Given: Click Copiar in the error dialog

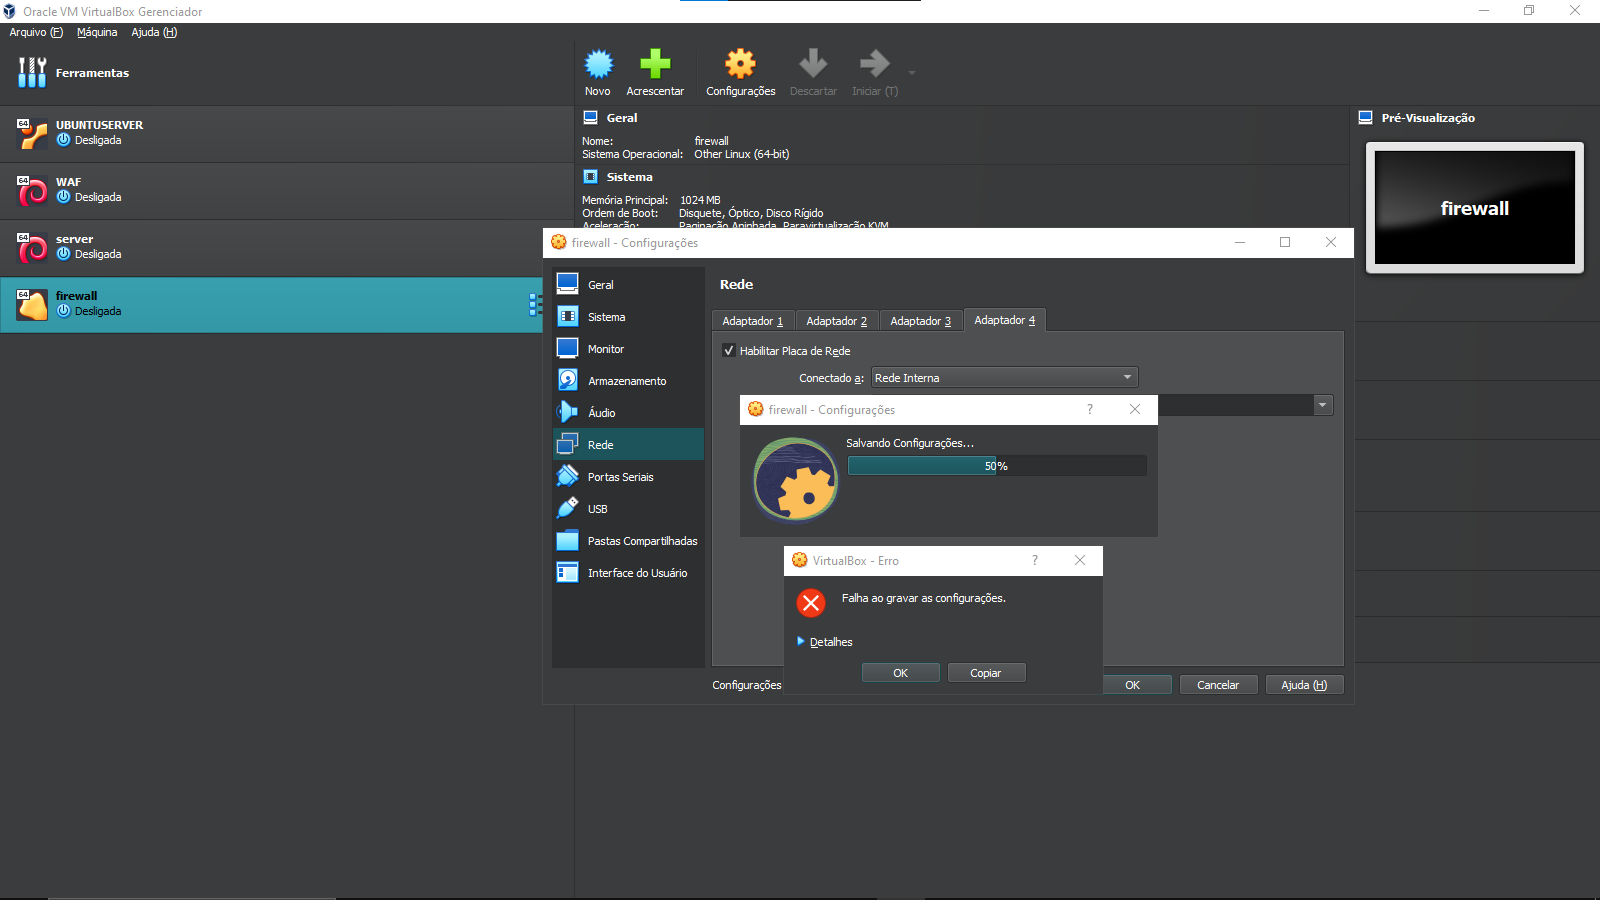Looking at the screenshot, I should [x=985, y=673].
